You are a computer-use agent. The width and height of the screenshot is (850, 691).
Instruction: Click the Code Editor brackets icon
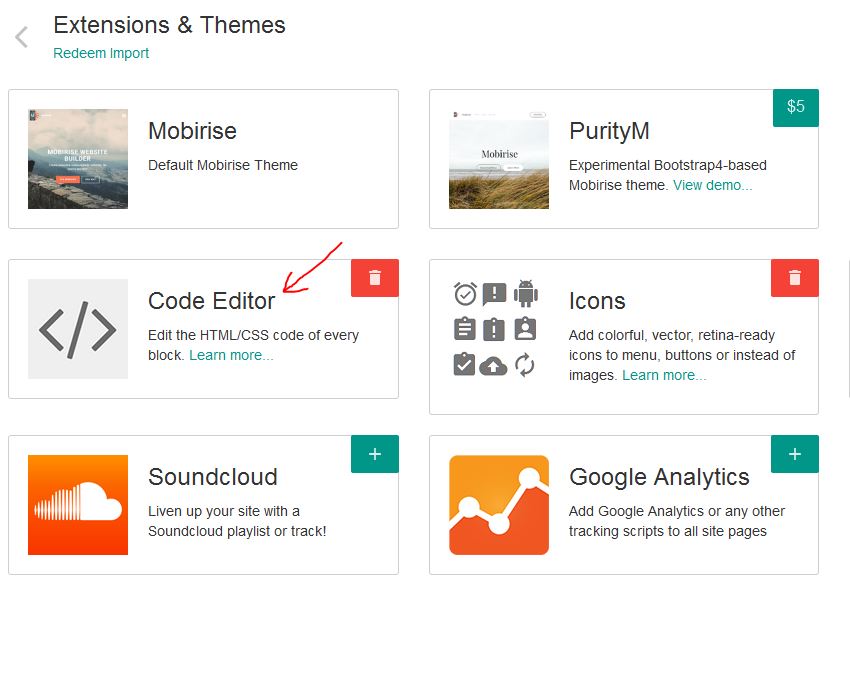pyautogui.click(x=78, y=329)
